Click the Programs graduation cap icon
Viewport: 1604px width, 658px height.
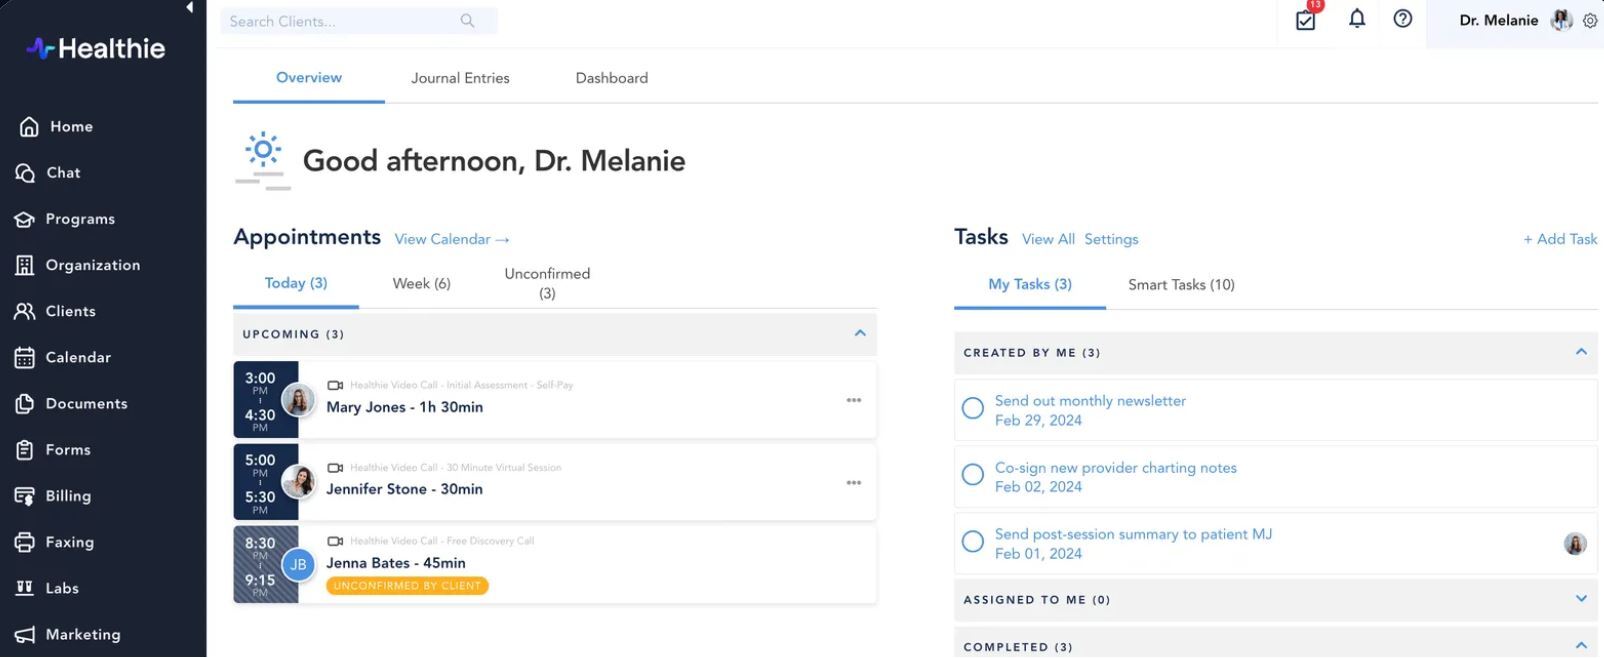coord(25,219)
